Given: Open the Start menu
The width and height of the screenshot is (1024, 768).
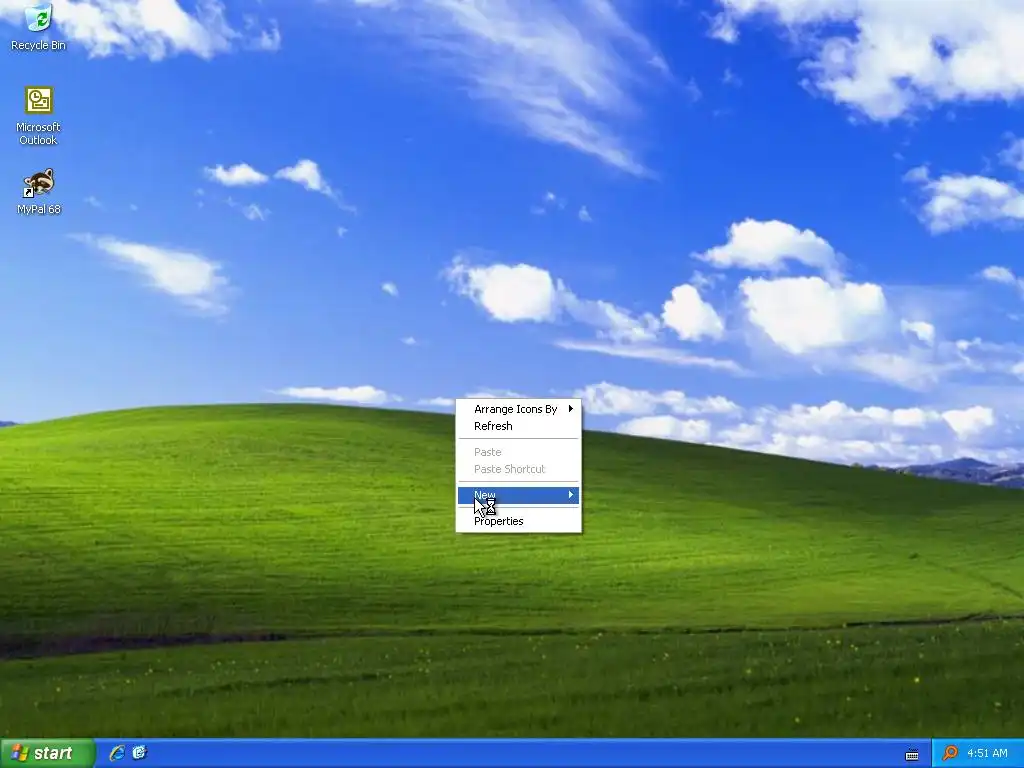Looking at the screenshot, I should coord(47,753).
